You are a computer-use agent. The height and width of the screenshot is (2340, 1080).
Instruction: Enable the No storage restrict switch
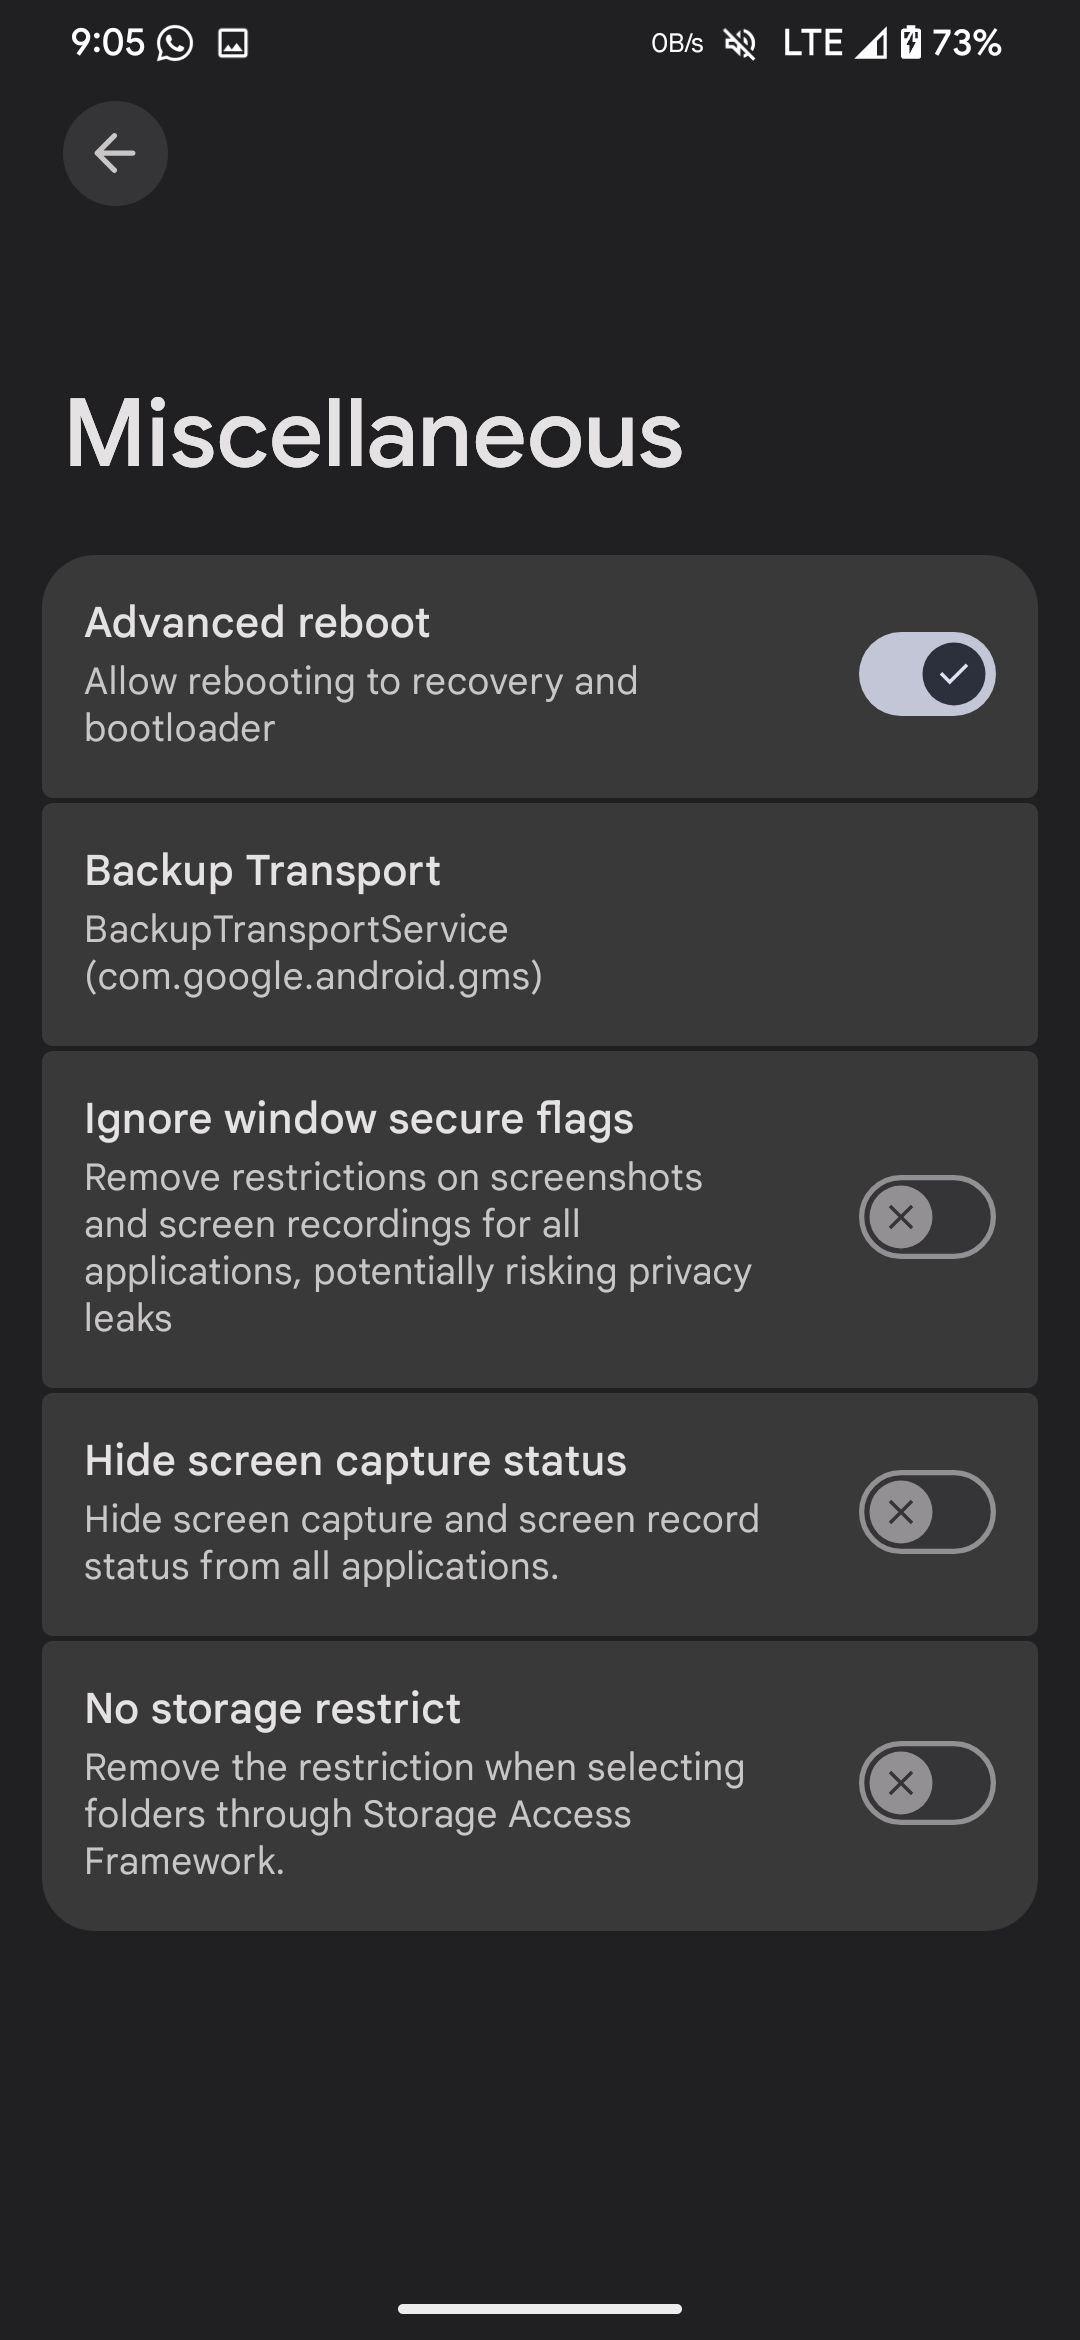pos(927,1783)
